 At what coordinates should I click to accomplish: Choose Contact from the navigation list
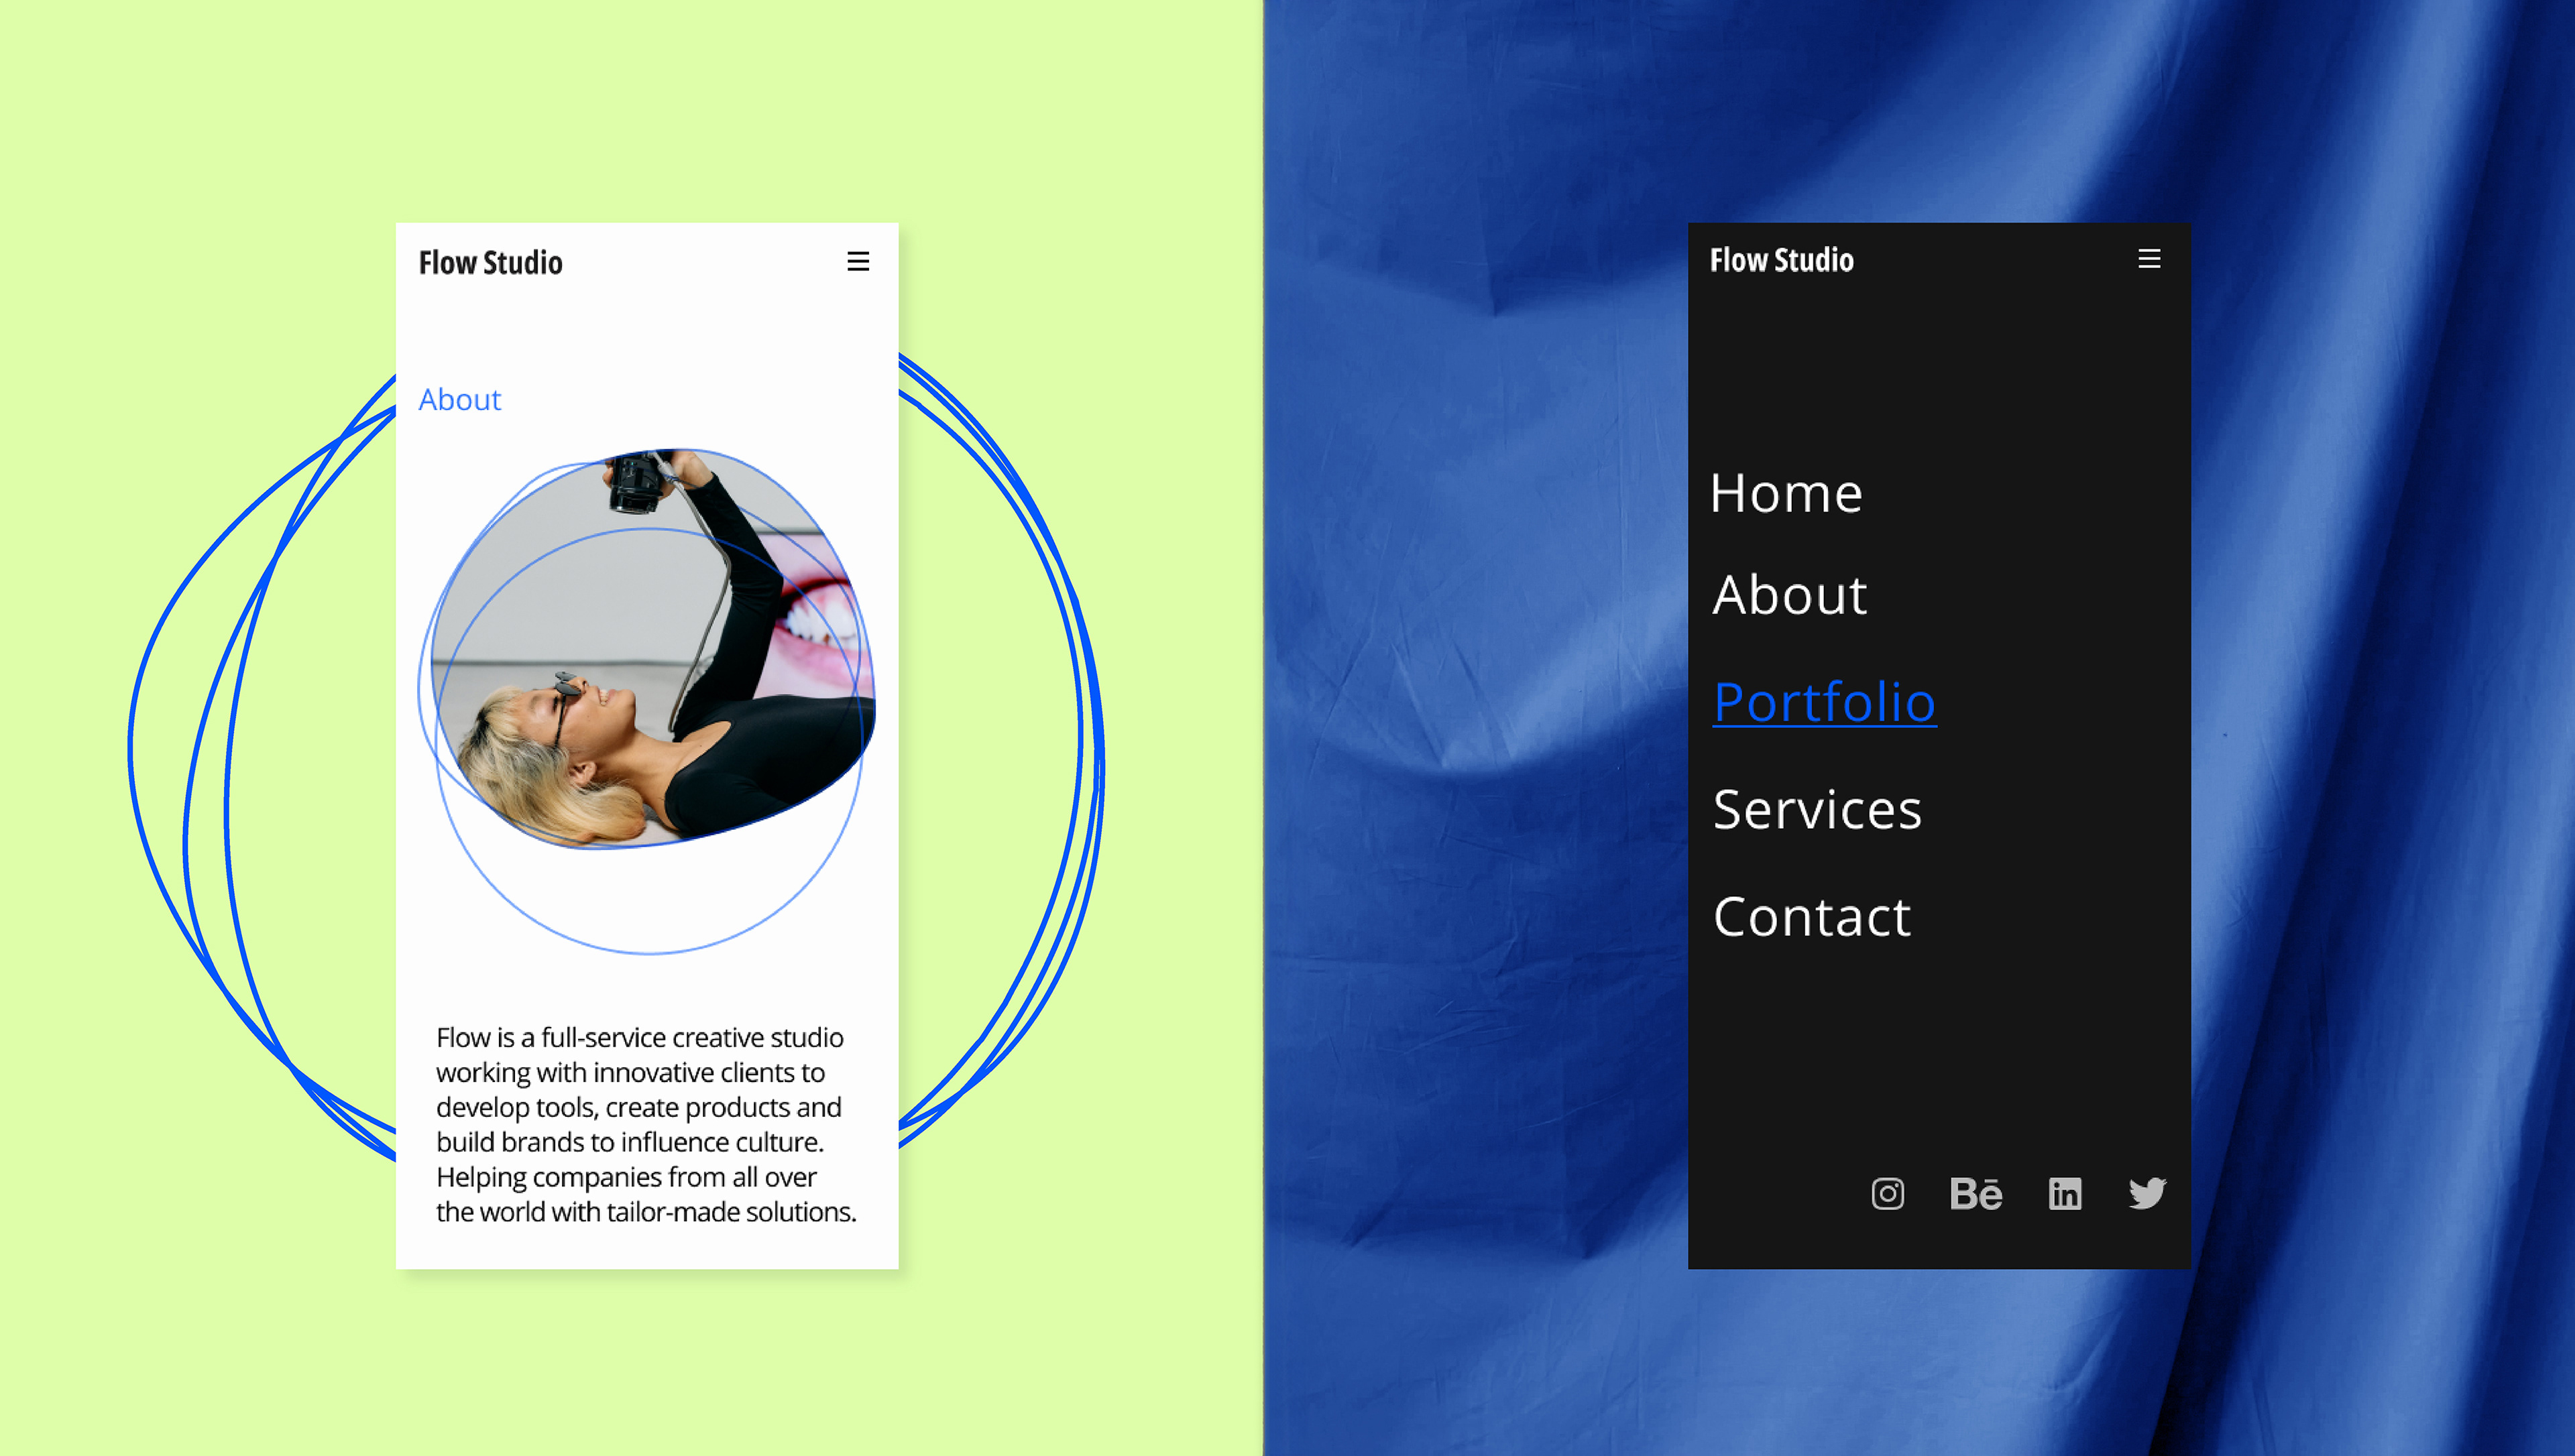[x=1811, y=916]
